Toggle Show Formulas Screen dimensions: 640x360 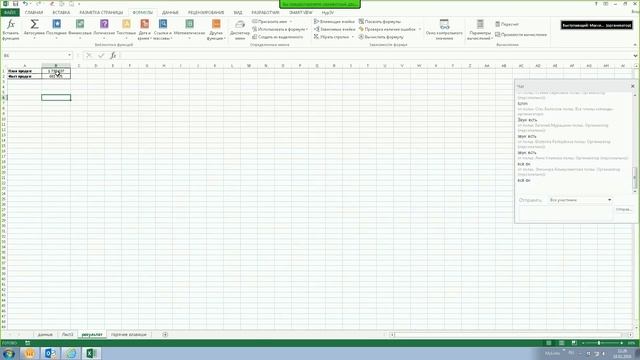tap(380, 22)
